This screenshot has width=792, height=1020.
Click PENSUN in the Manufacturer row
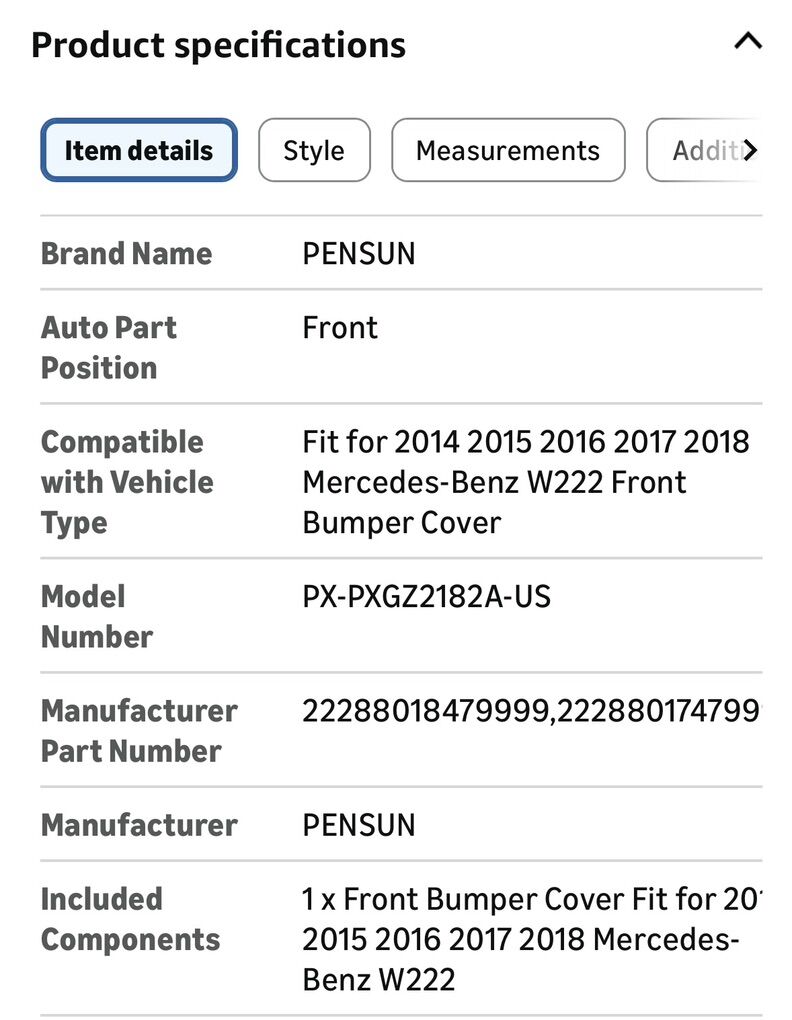(x=359, y=825)
